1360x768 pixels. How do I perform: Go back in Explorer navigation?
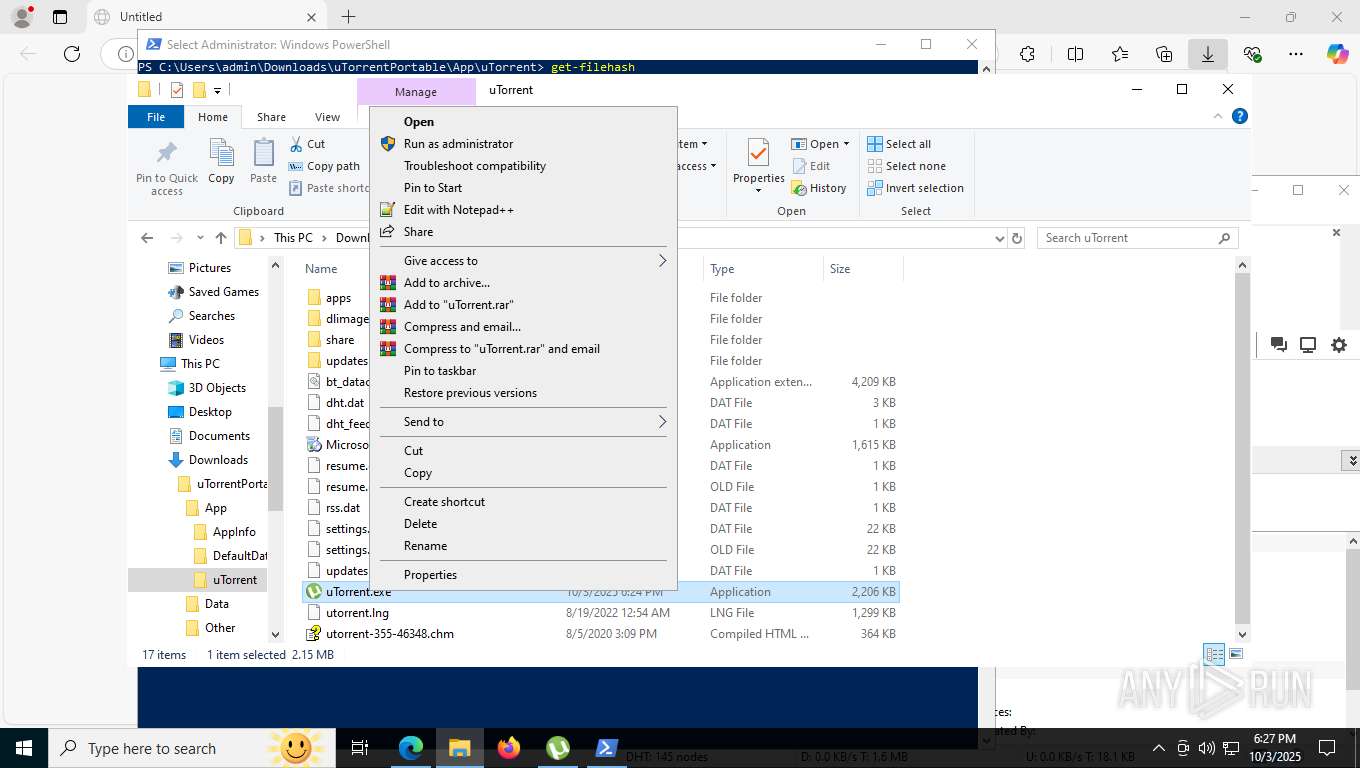click(147, 238)
